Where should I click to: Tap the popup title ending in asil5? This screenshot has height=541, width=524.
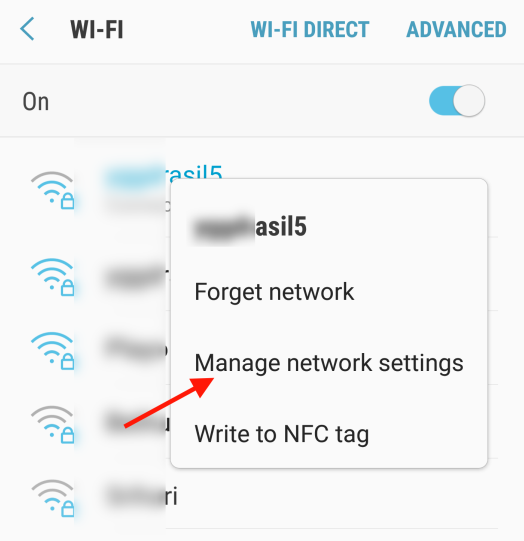(249, 227)
